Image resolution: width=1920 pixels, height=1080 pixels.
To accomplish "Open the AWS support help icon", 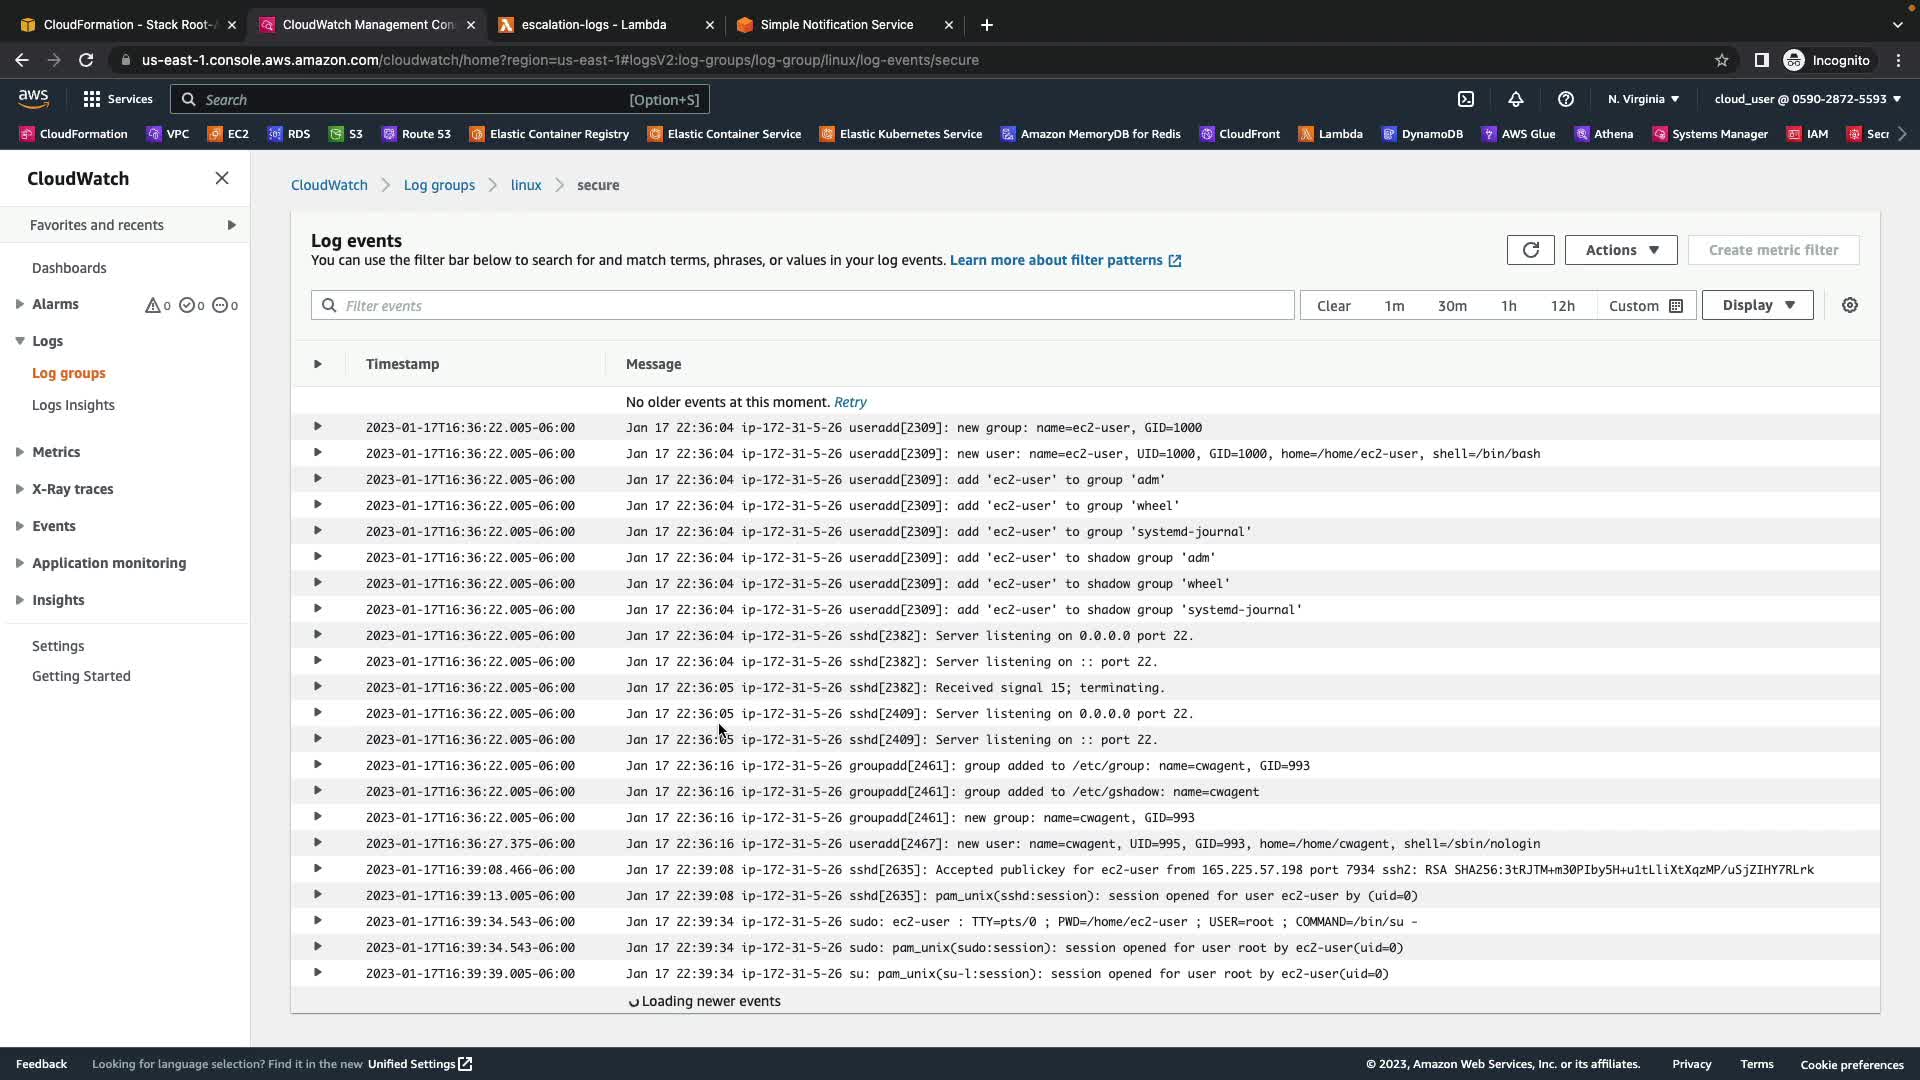I will click(x=1565, y=99).
